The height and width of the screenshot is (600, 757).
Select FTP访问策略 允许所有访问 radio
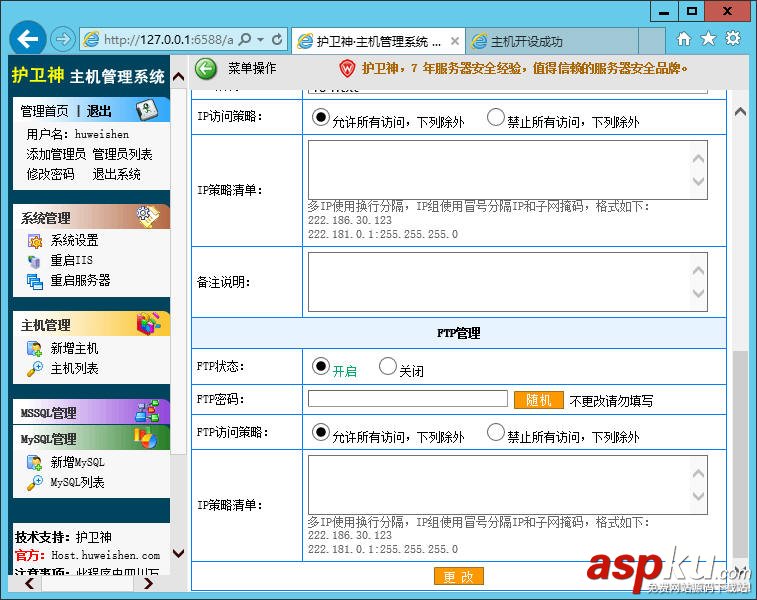pos(321,432)
